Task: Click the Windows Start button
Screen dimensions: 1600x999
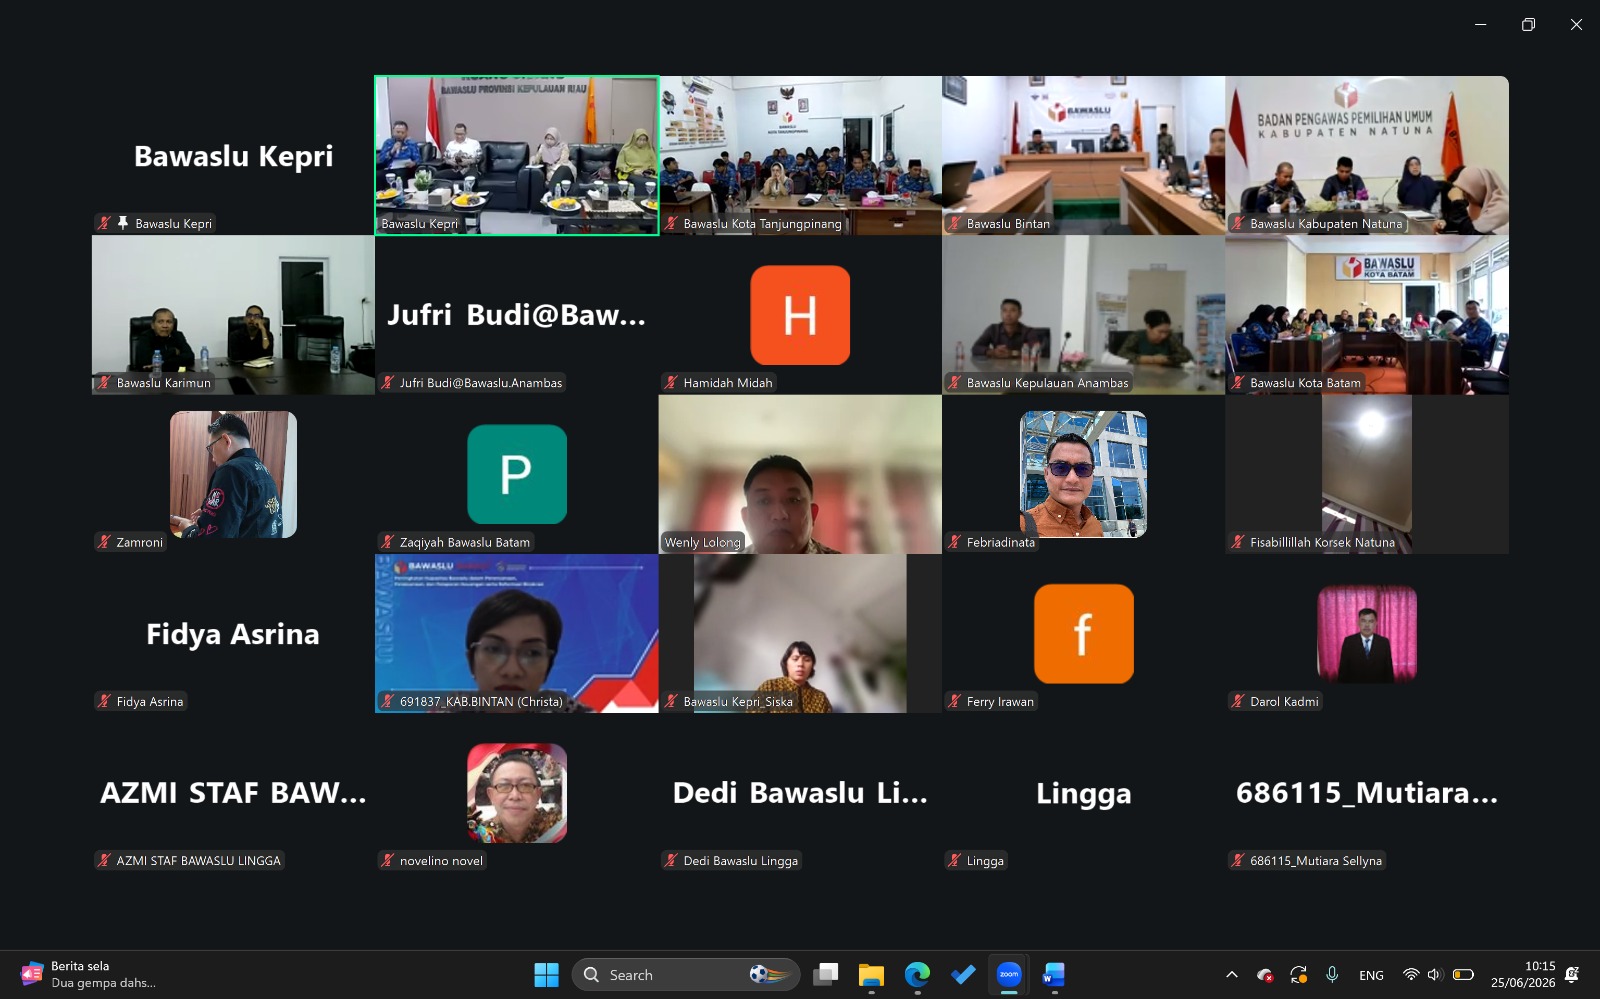Action: click(x=546, y=975)
